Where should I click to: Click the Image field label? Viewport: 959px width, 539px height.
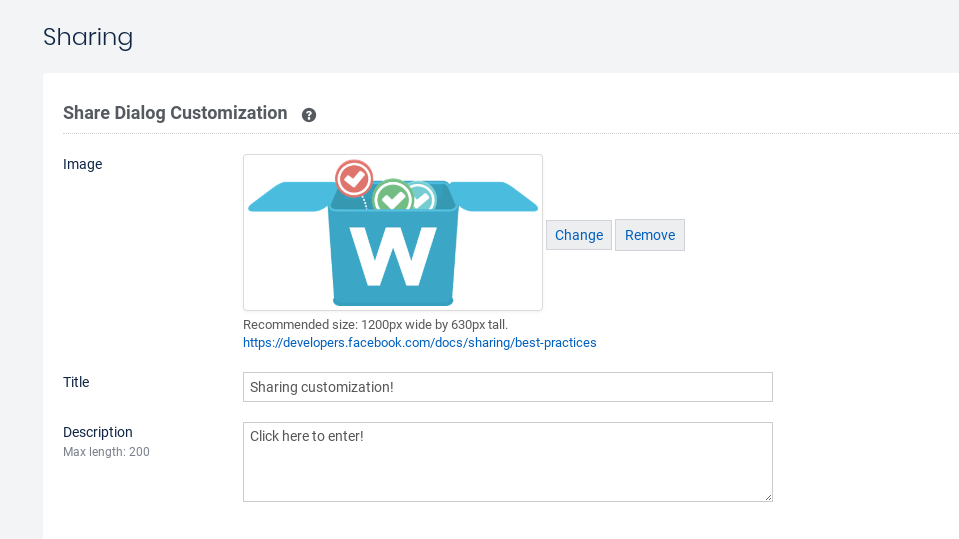[x=83, y=164]
